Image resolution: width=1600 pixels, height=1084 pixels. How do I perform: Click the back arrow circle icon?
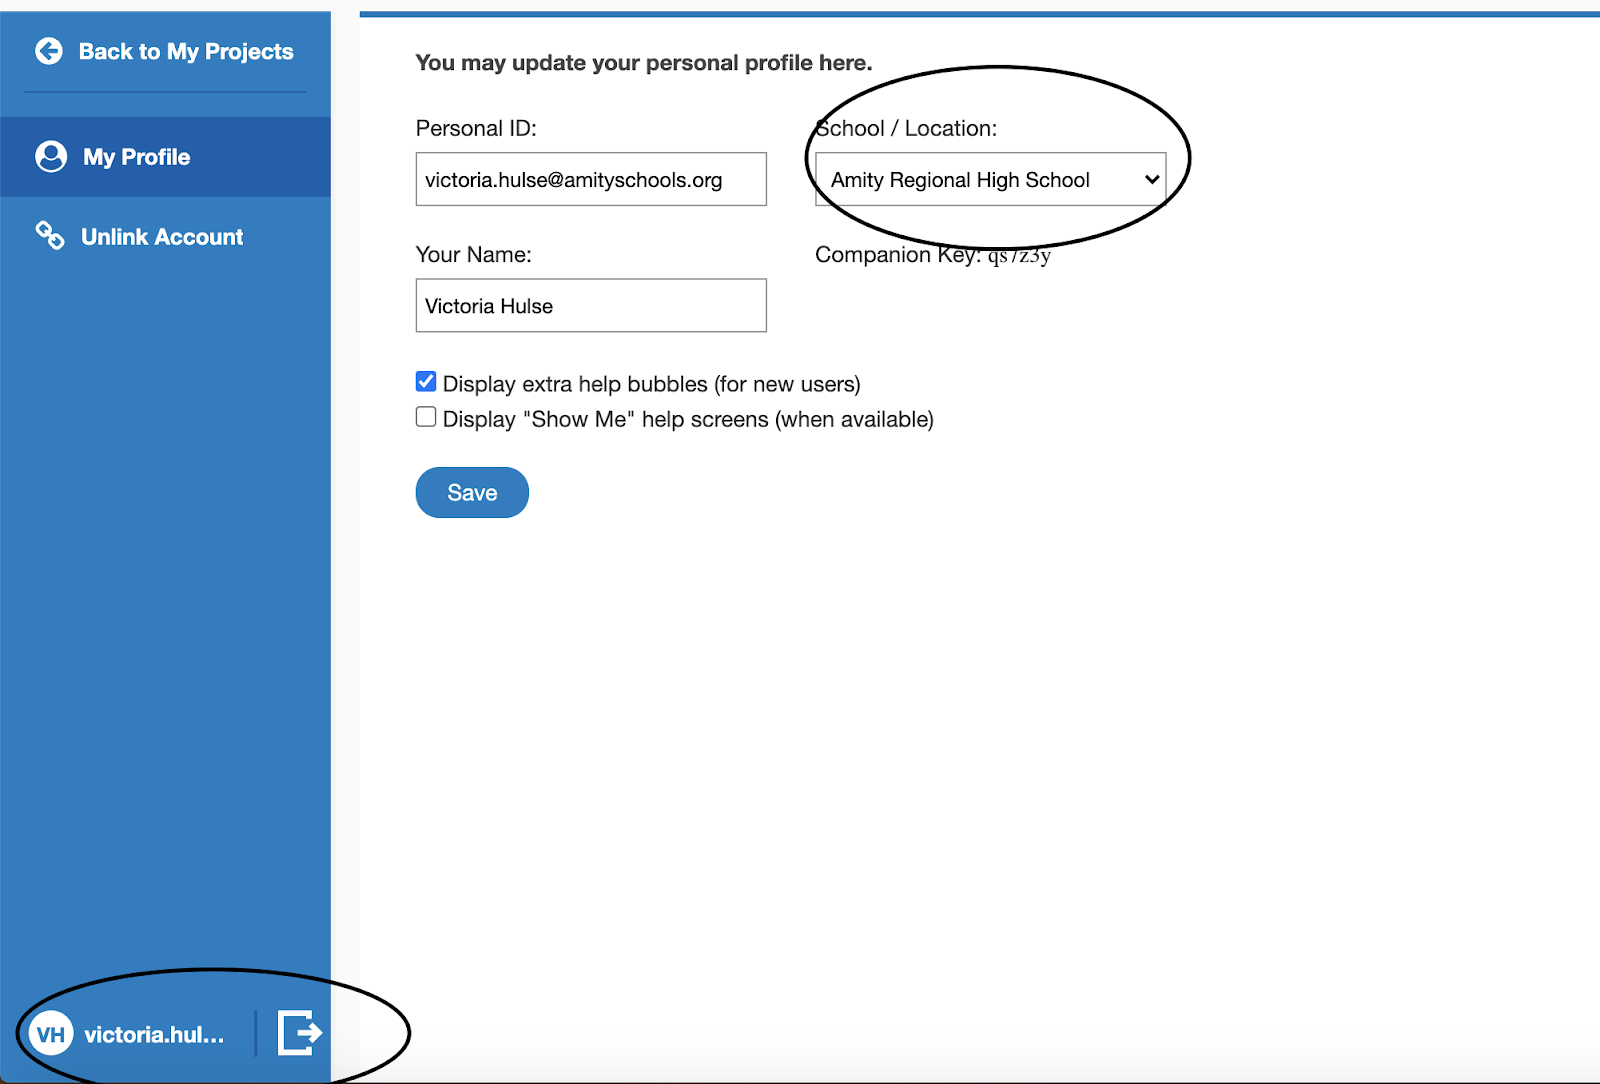[49, 51]
